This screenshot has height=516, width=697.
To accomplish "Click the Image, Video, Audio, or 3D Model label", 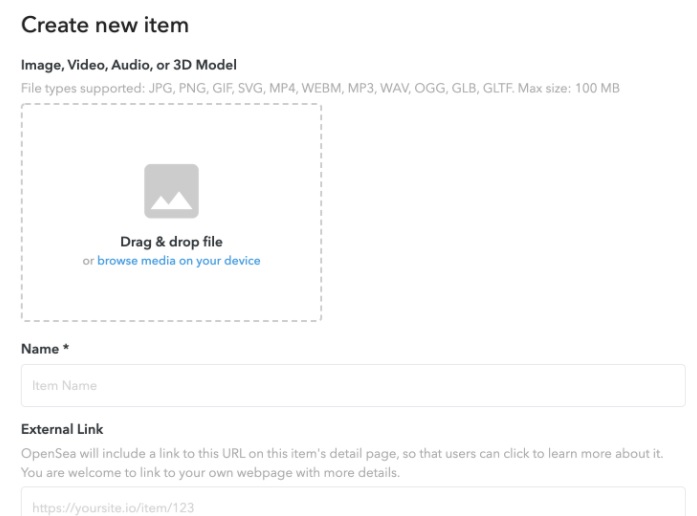I will (x=128, y=65).
